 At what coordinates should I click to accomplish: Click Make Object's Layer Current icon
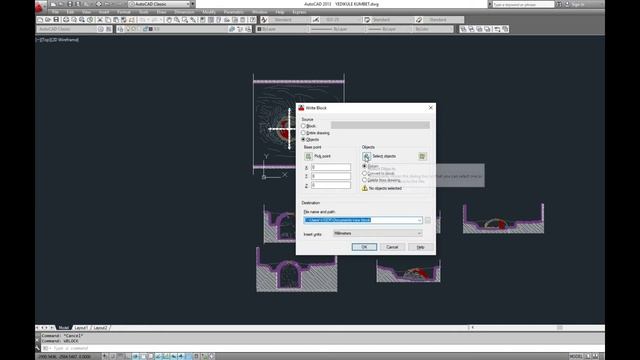tap(232, 29)
